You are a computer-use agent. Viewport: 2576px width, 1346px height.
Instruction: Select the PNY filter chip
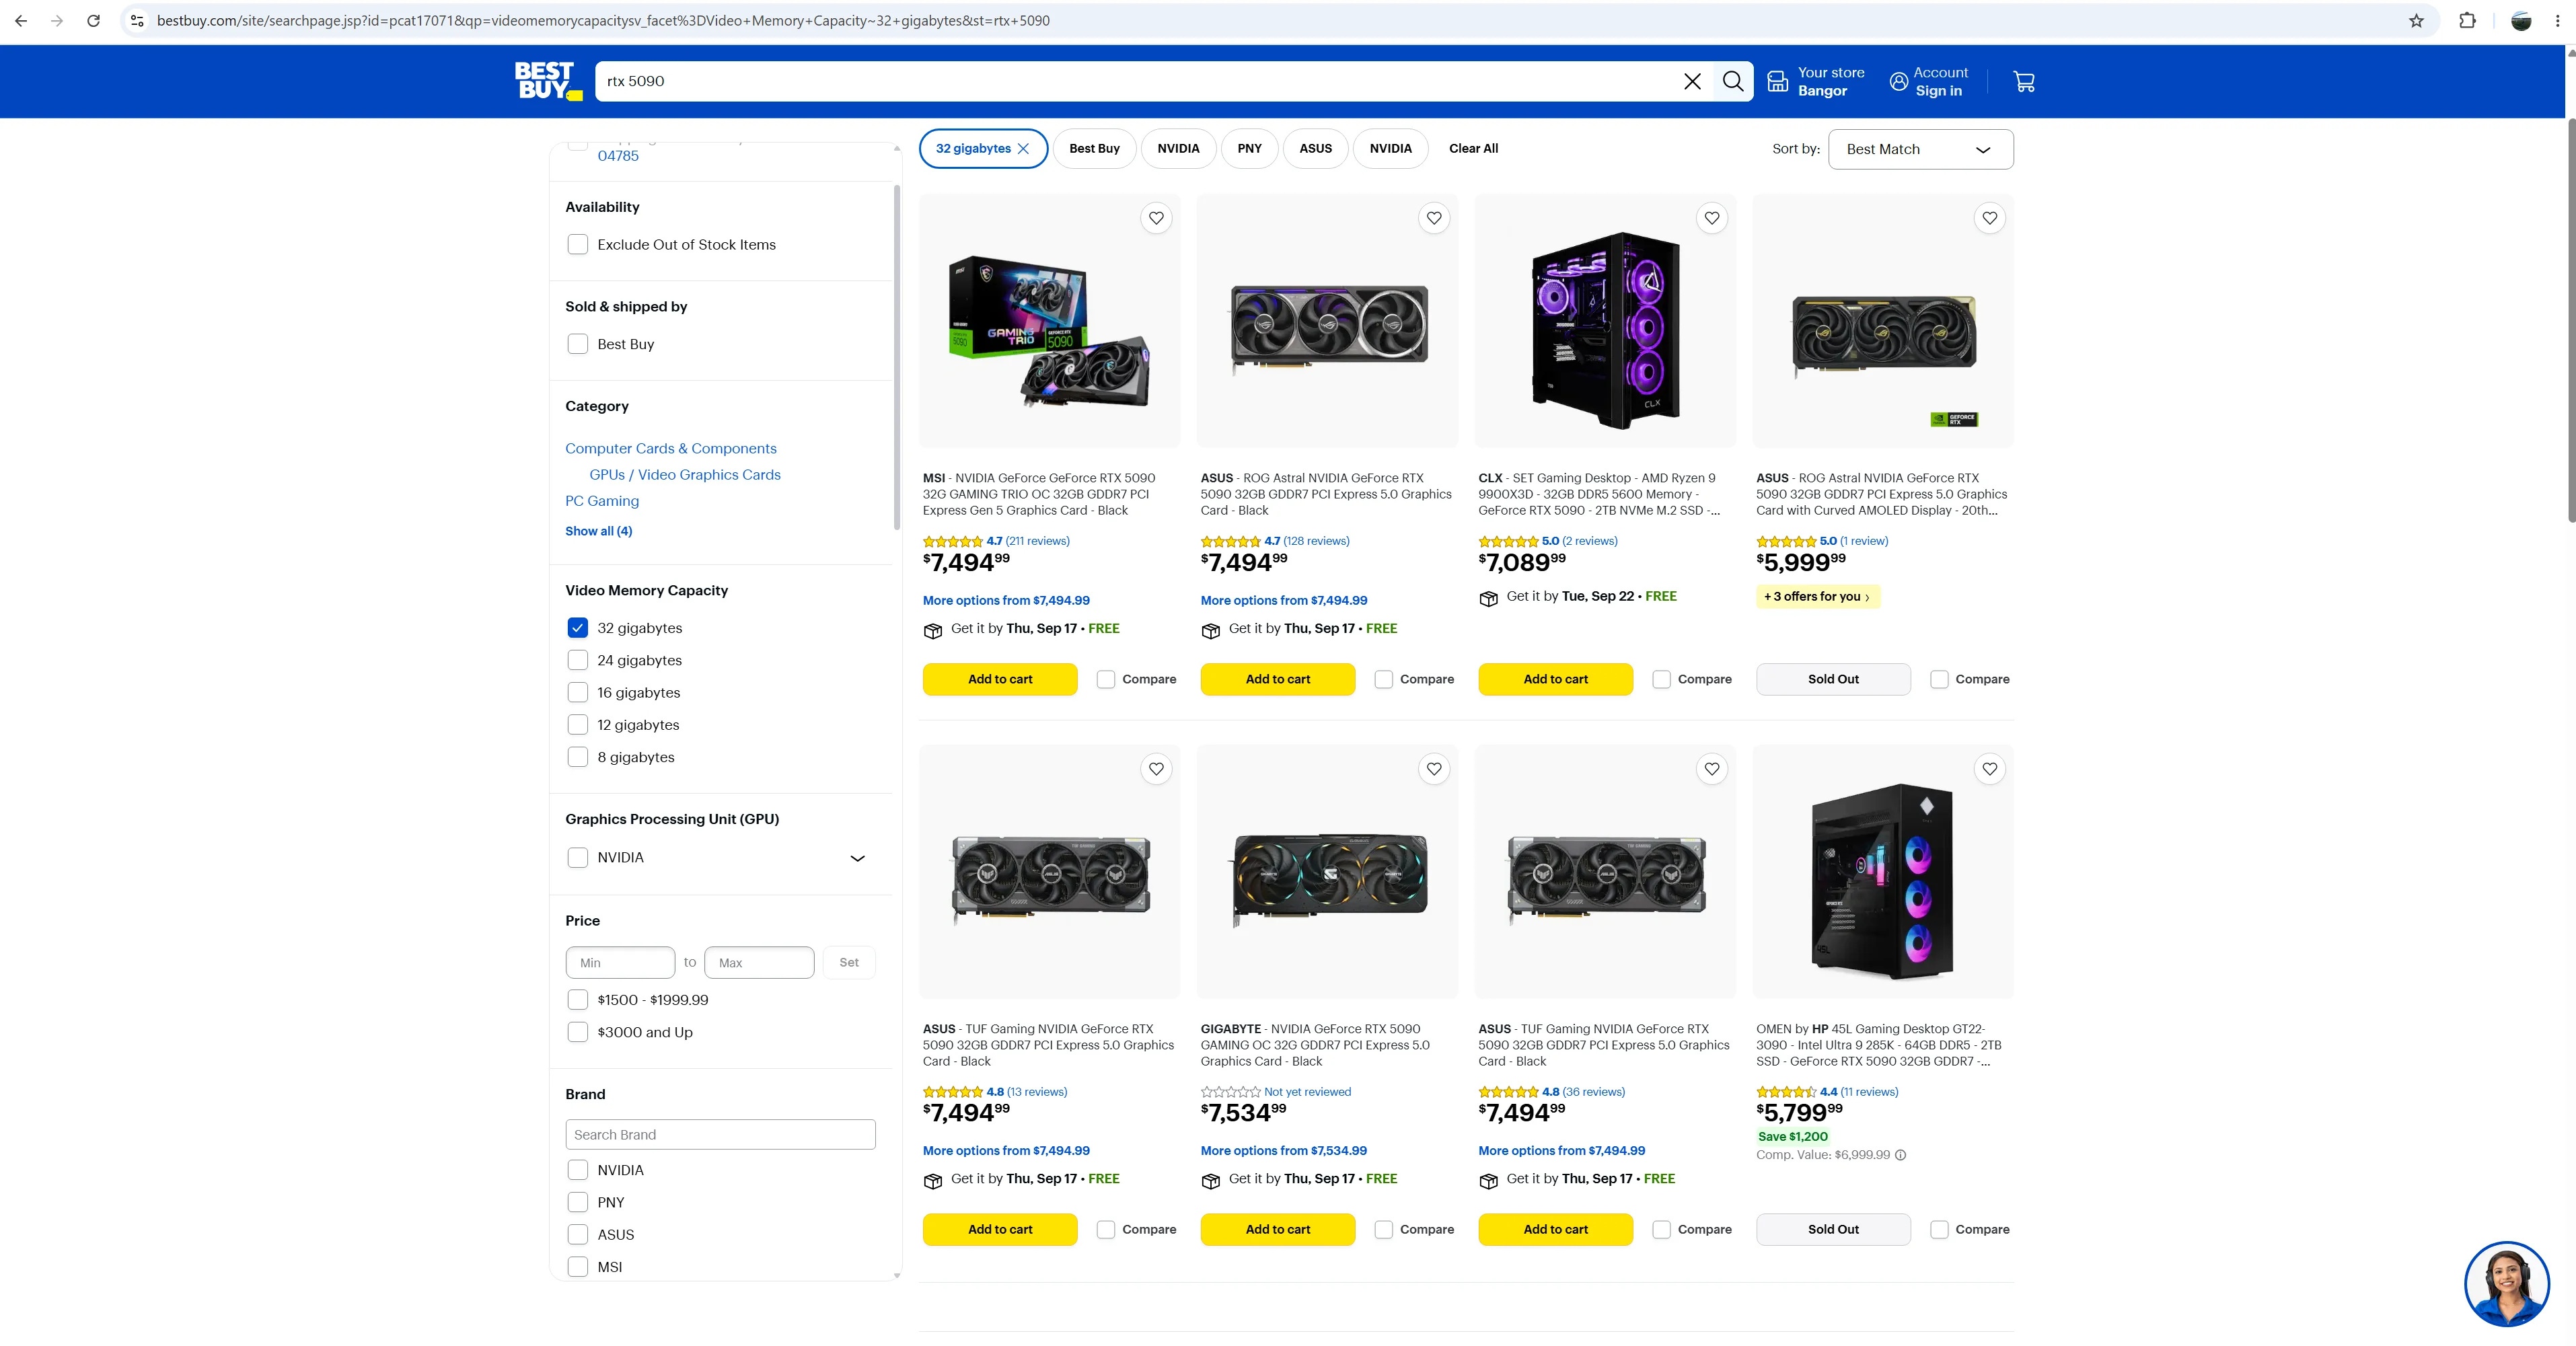click(x=1249, y=149)
